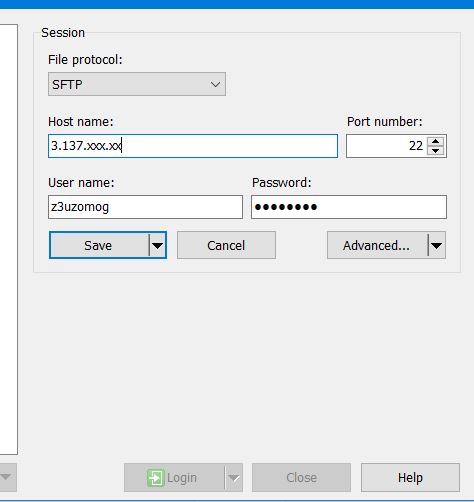The height and width of the screenshot is (502, 474).
Task: Open the File protocol SFTP dropdown
Action: 137,84
